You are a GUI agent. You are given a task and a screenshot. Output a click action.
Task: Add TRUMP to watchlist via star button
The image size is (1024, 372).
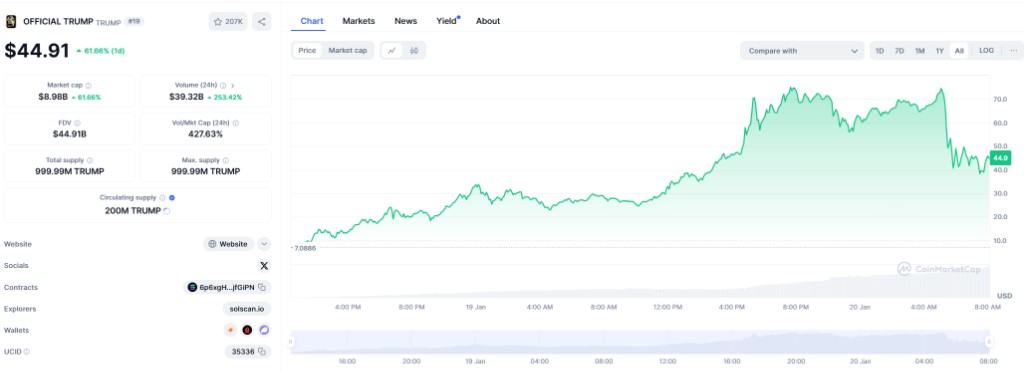(228, 22)
